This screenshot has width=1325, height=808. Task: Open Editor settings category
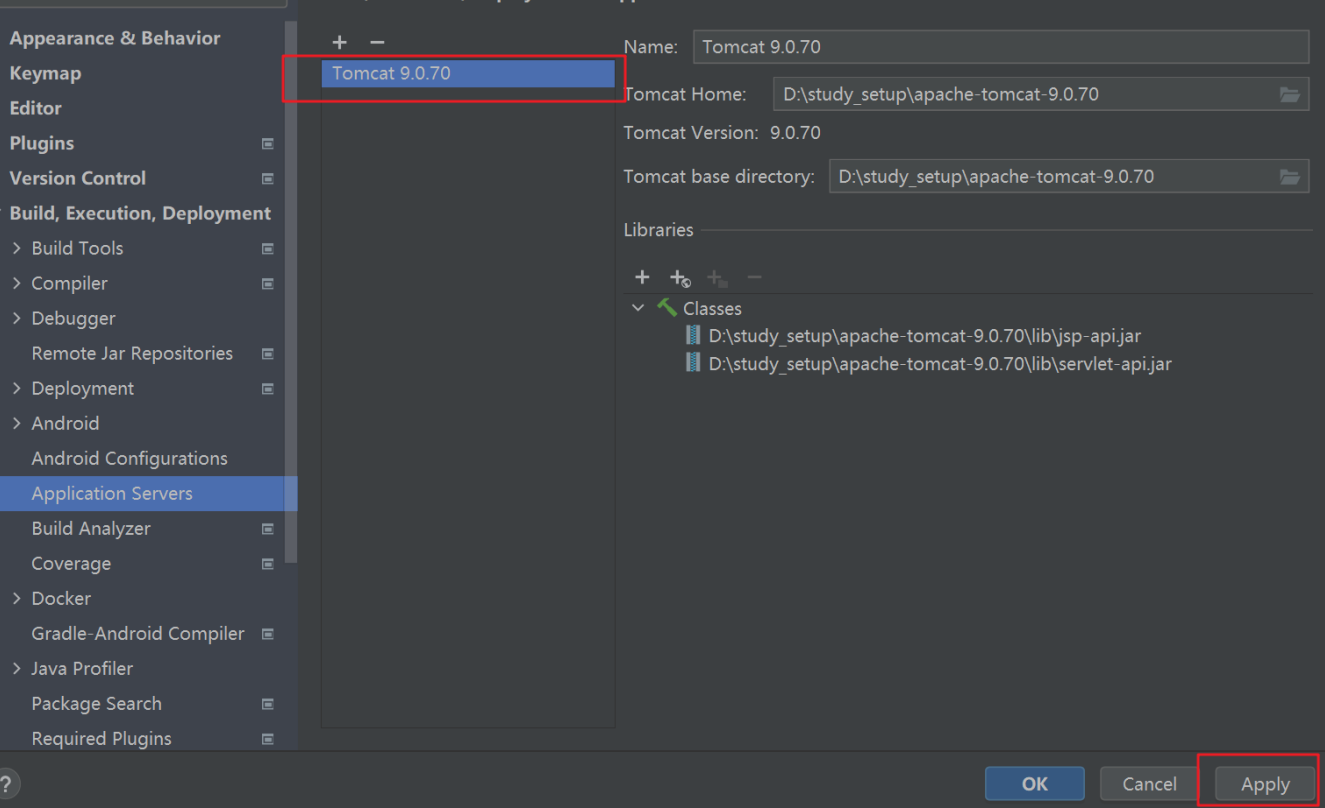click(35, 108)
